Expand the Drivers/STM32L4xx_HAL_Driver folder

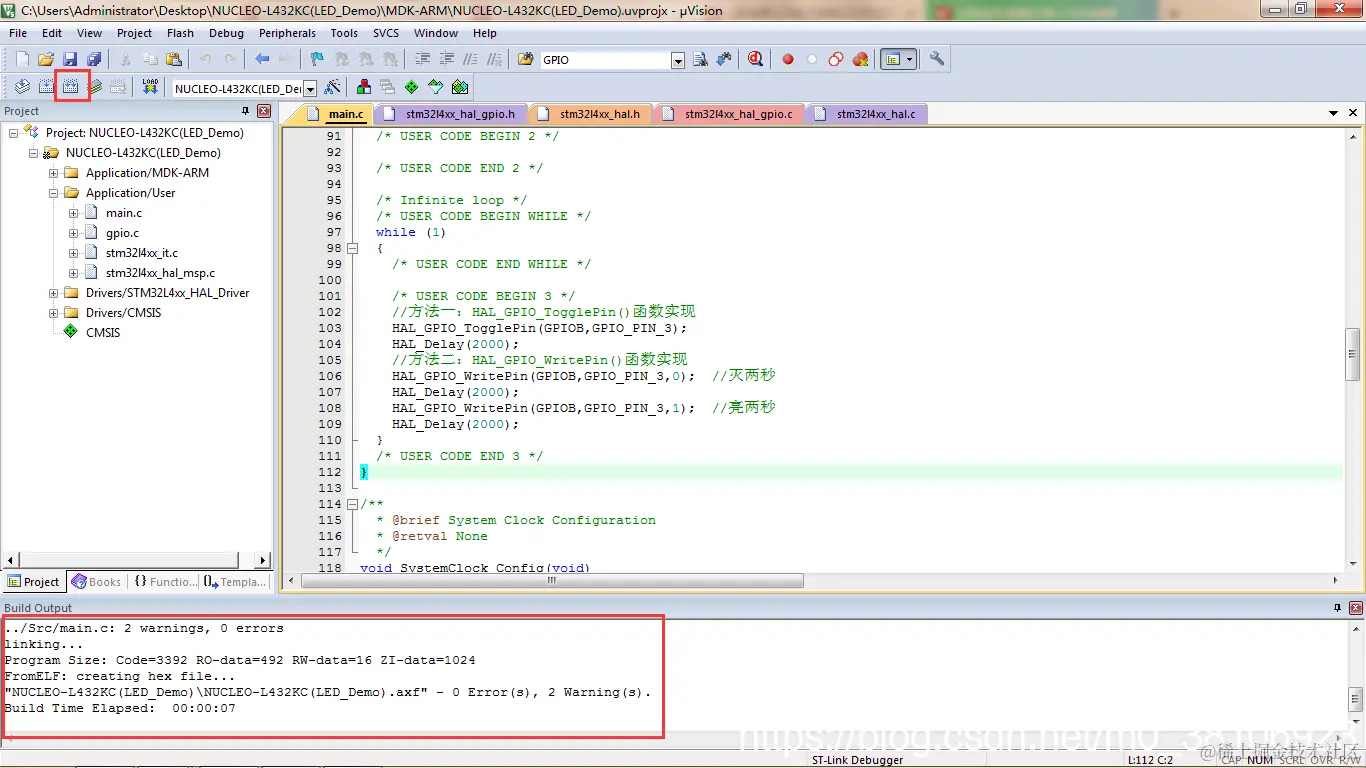click(54, 293)
